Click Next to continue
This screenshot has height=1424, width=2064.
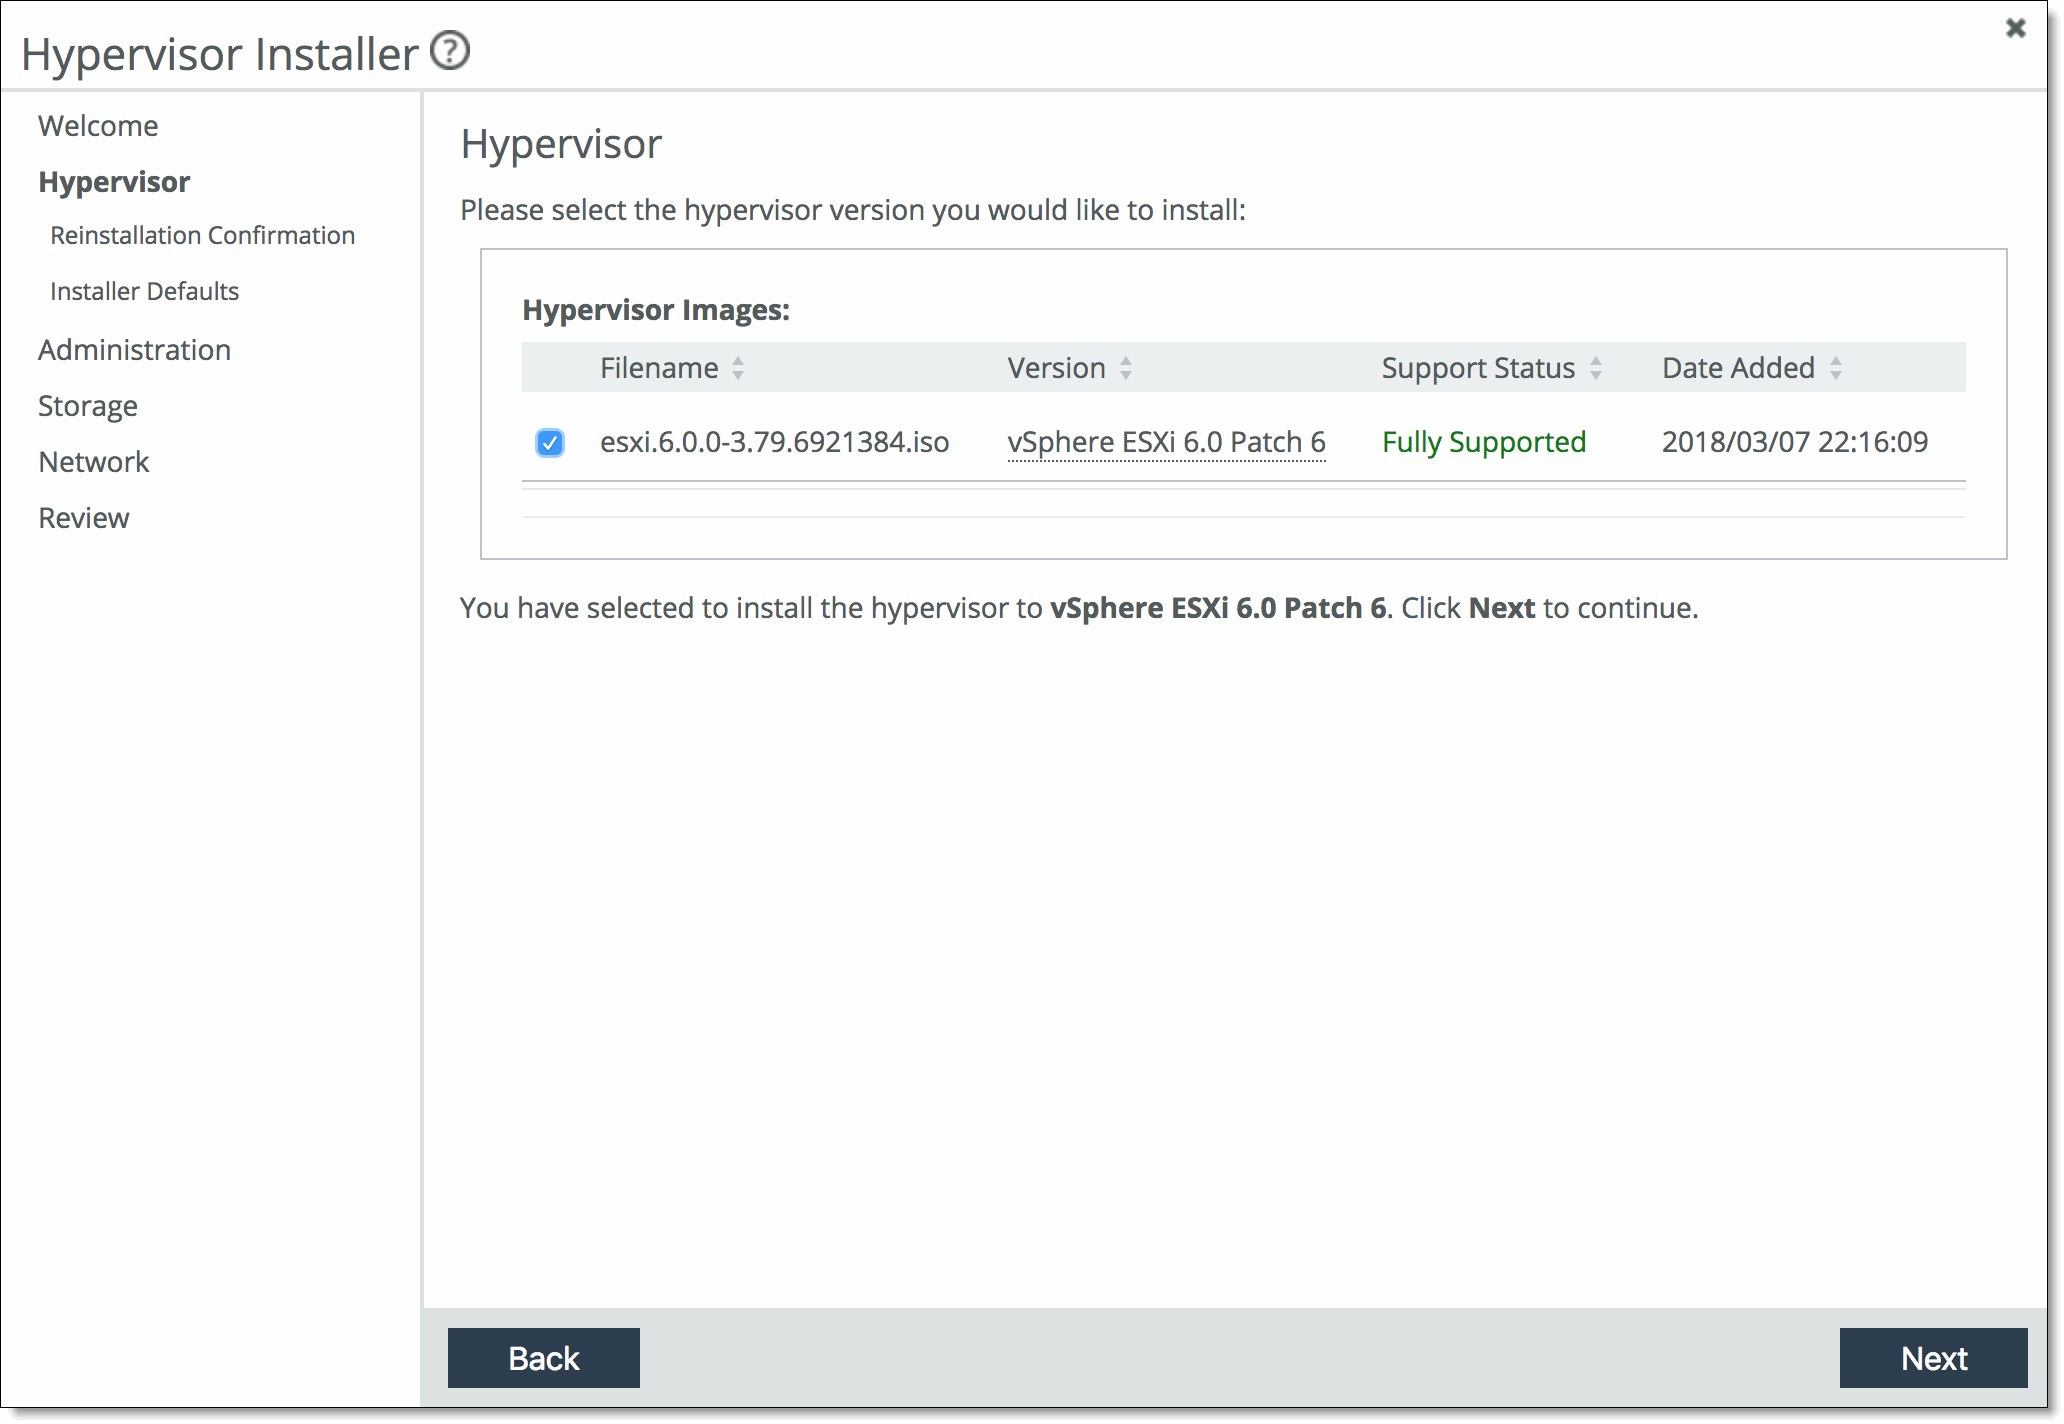(1933, 1358)
